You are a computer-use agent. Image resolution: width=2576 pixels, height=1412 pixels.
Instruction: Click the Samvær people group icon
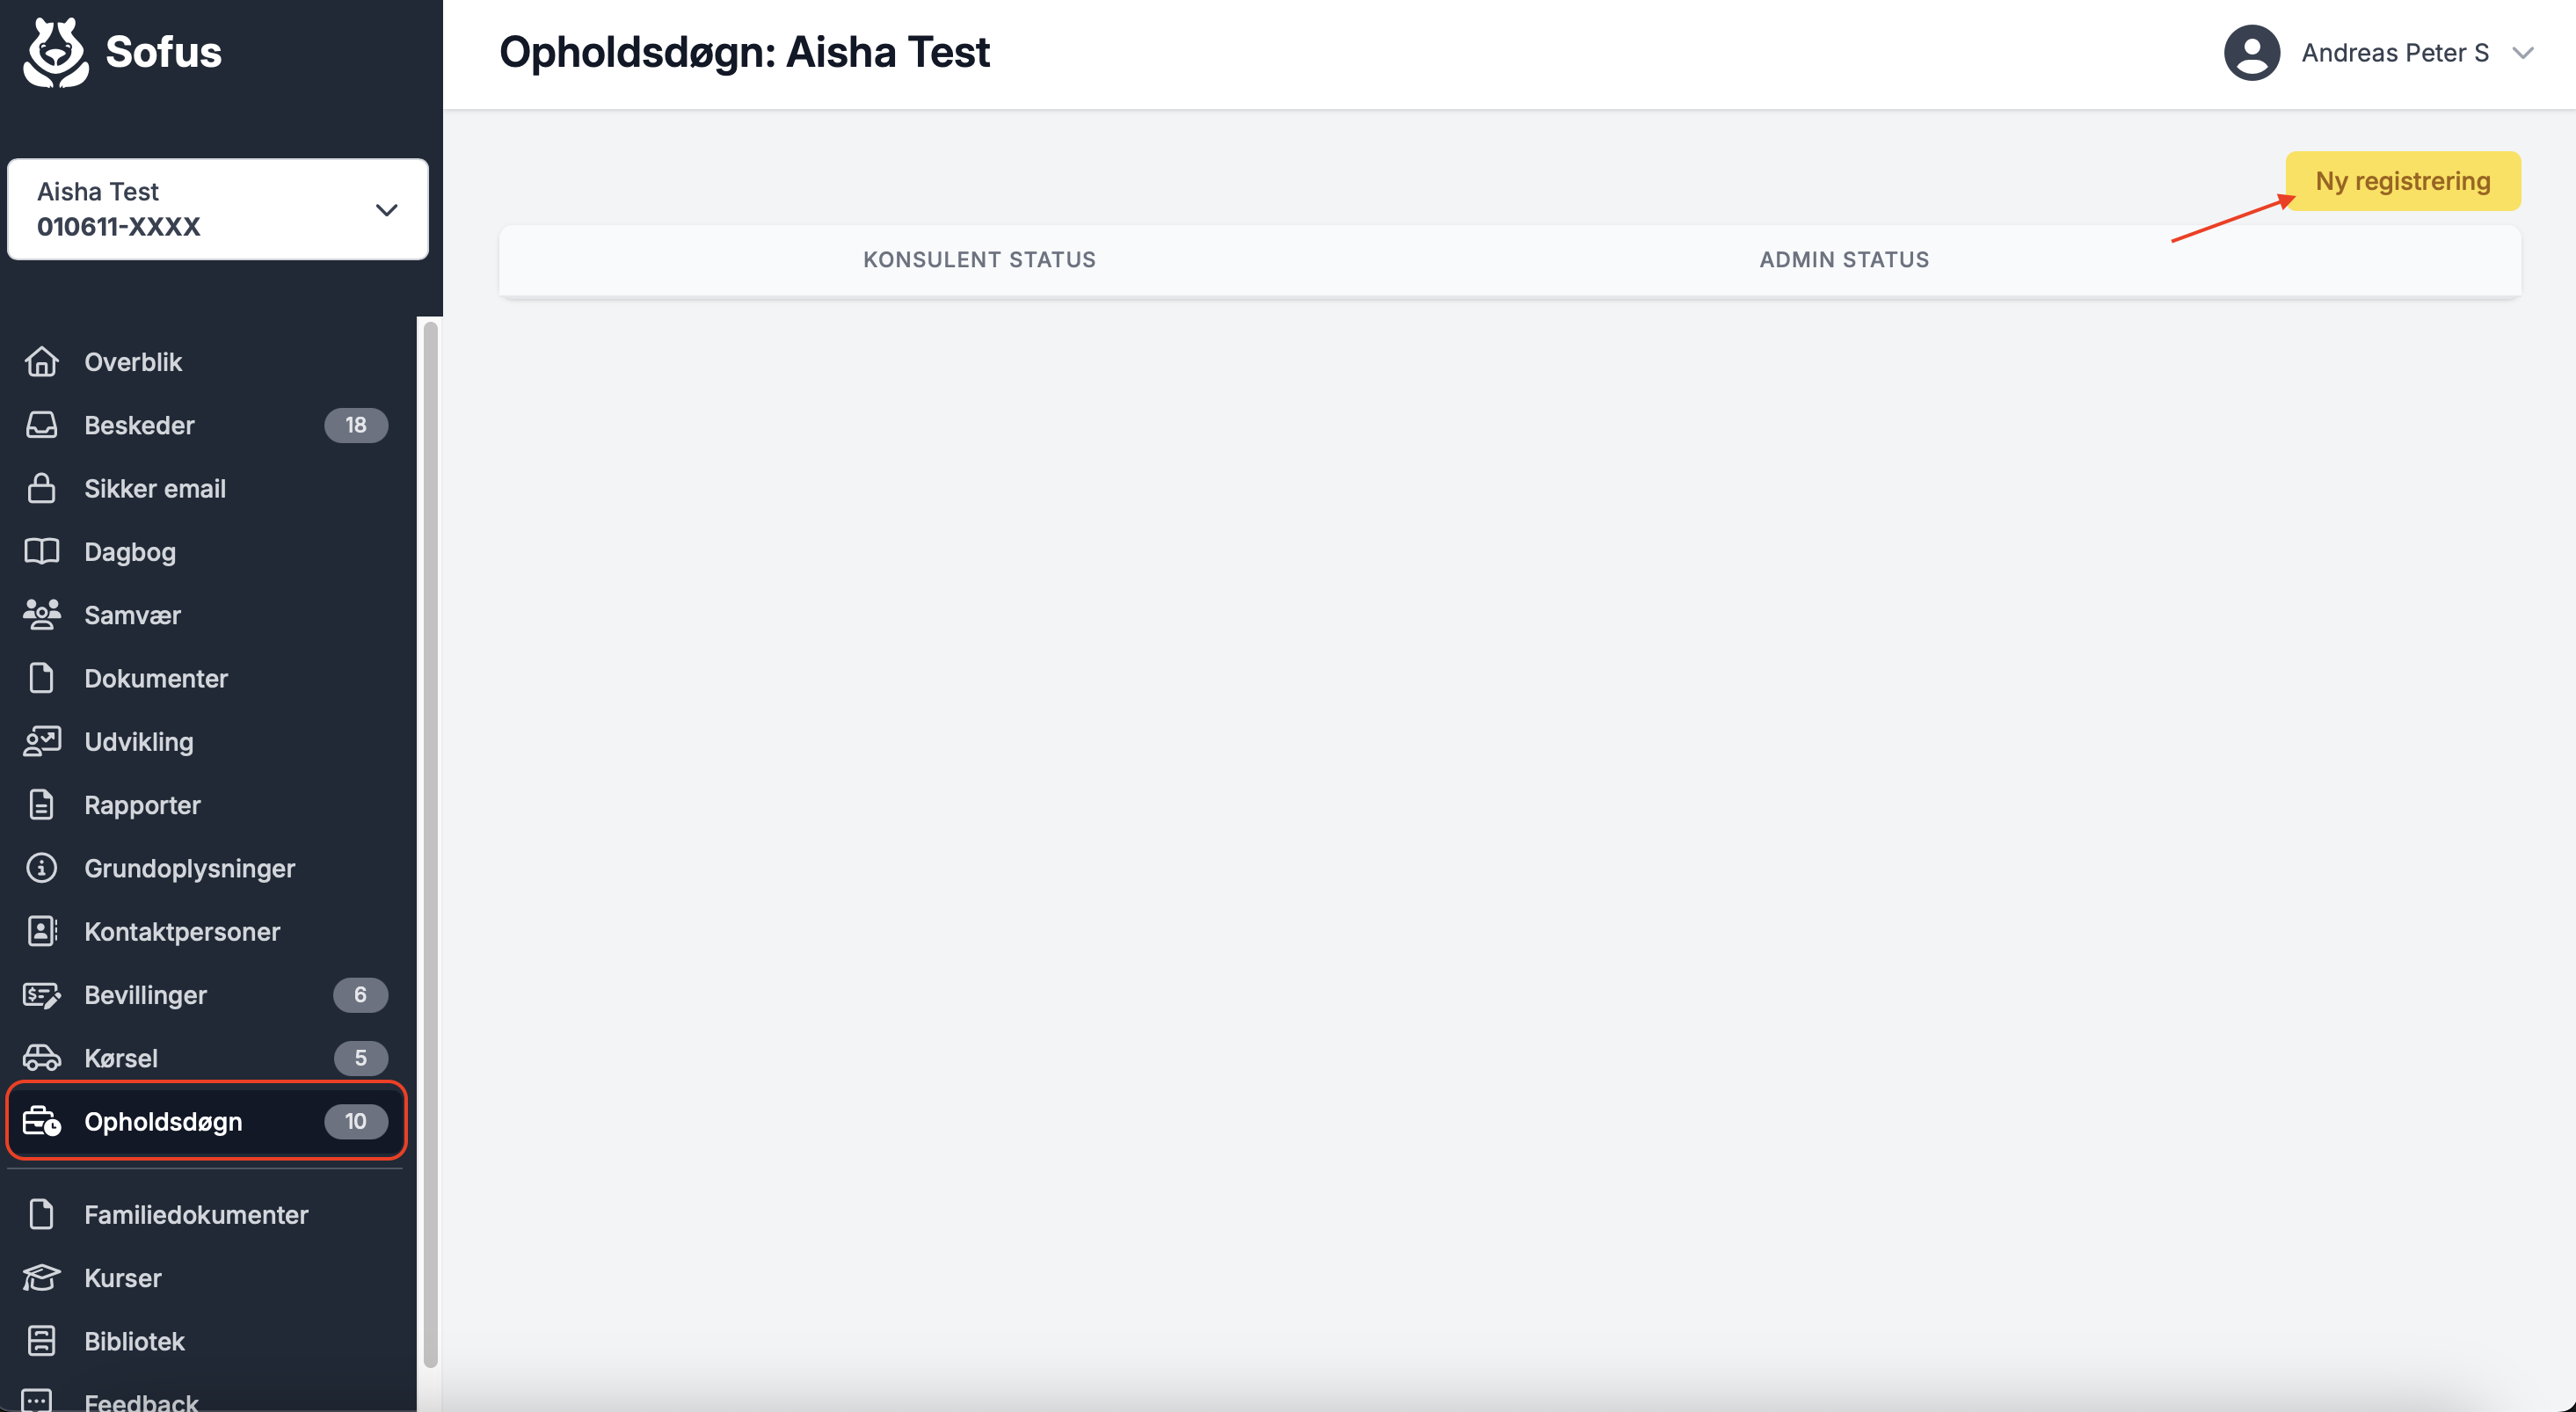click(x=42, y=614)
